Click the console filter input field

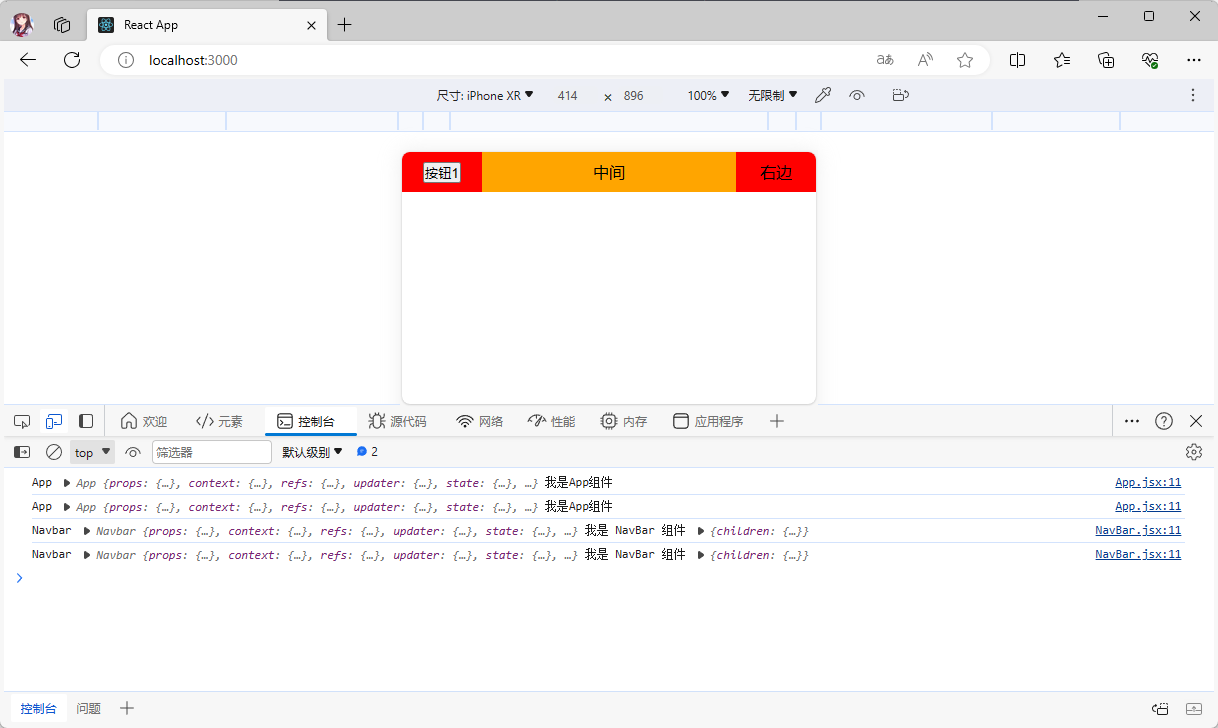click(x=211, y=452)
